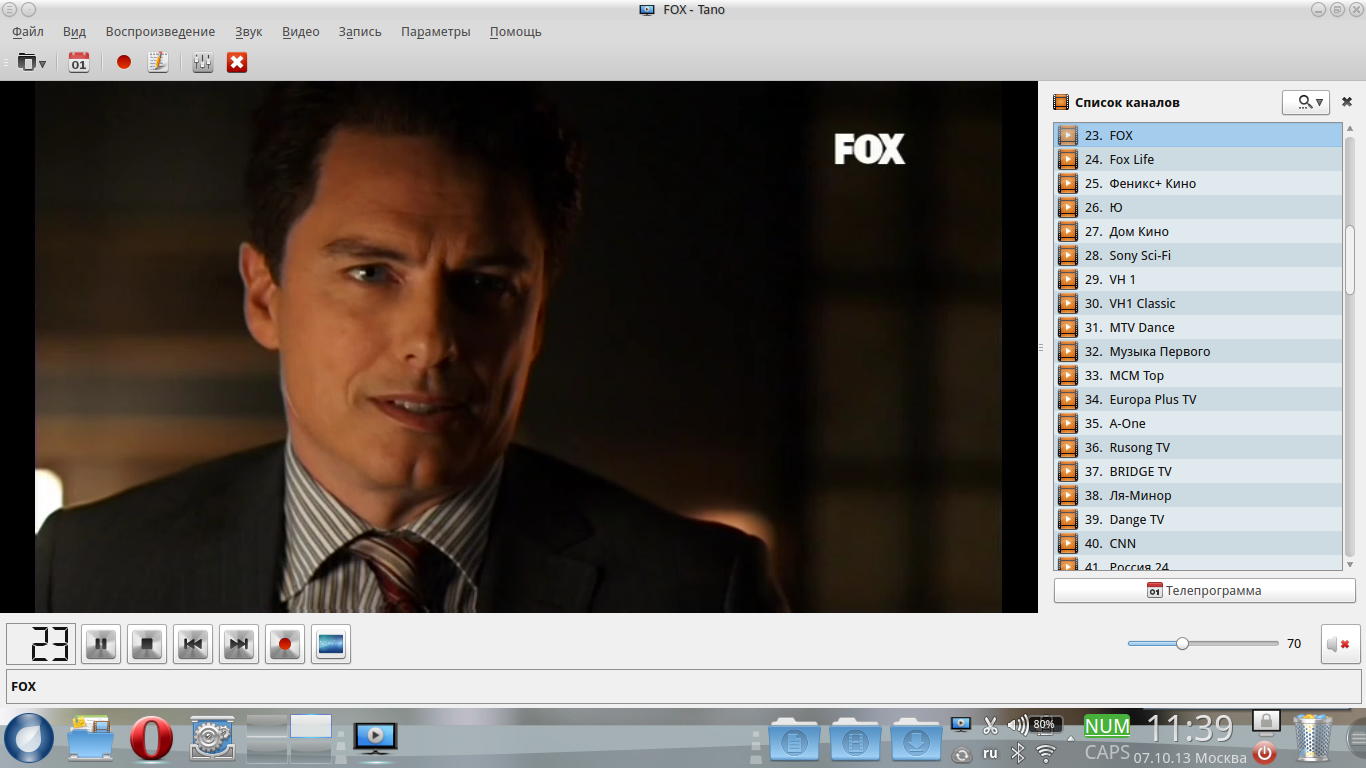Open the Помощь menu
This screenshot has width=1366, height=768.
tap(516, 31)
